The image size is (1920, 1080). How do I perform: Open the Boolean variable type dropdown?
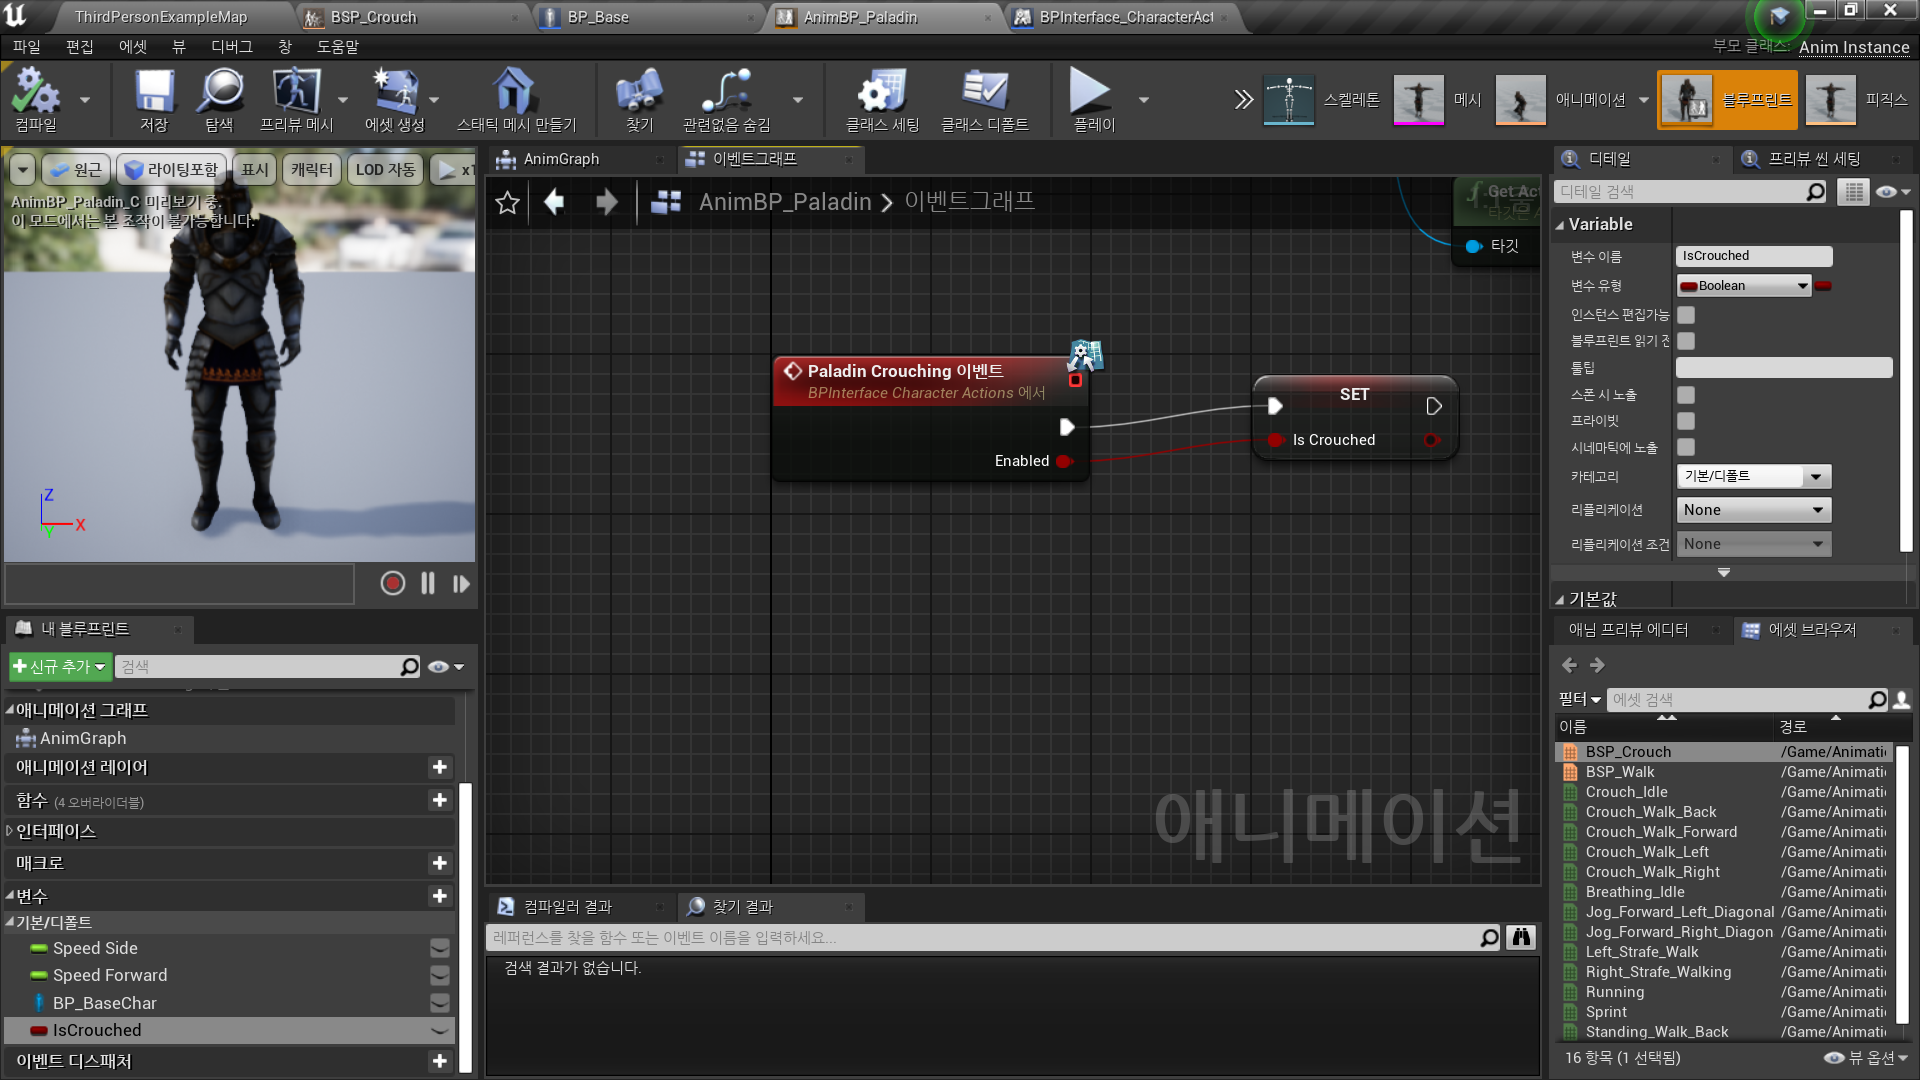click(x=1744, y=286)
